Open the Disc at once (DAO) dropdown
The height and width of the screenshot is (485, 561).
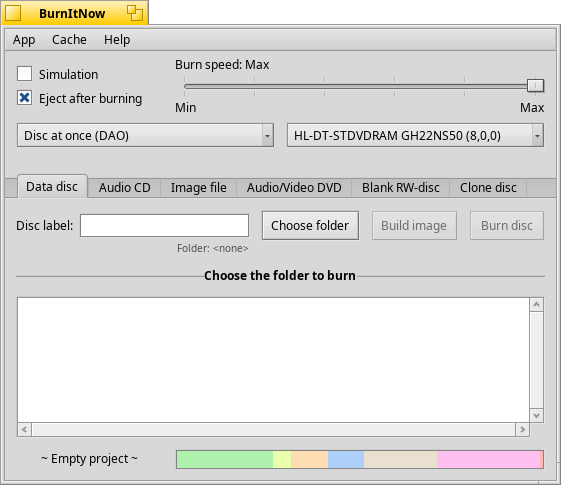click(145, 135)
